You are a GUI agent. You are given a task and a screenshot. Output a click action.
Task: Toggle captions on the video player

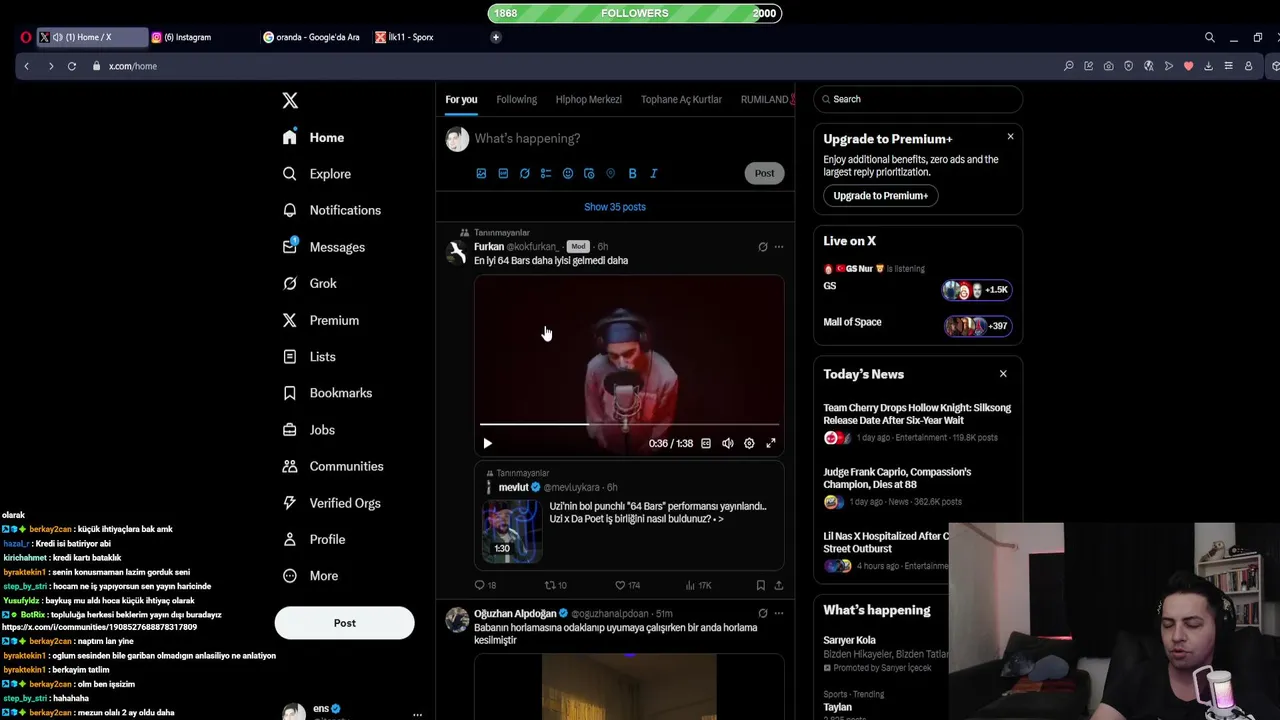coord(706,443)
